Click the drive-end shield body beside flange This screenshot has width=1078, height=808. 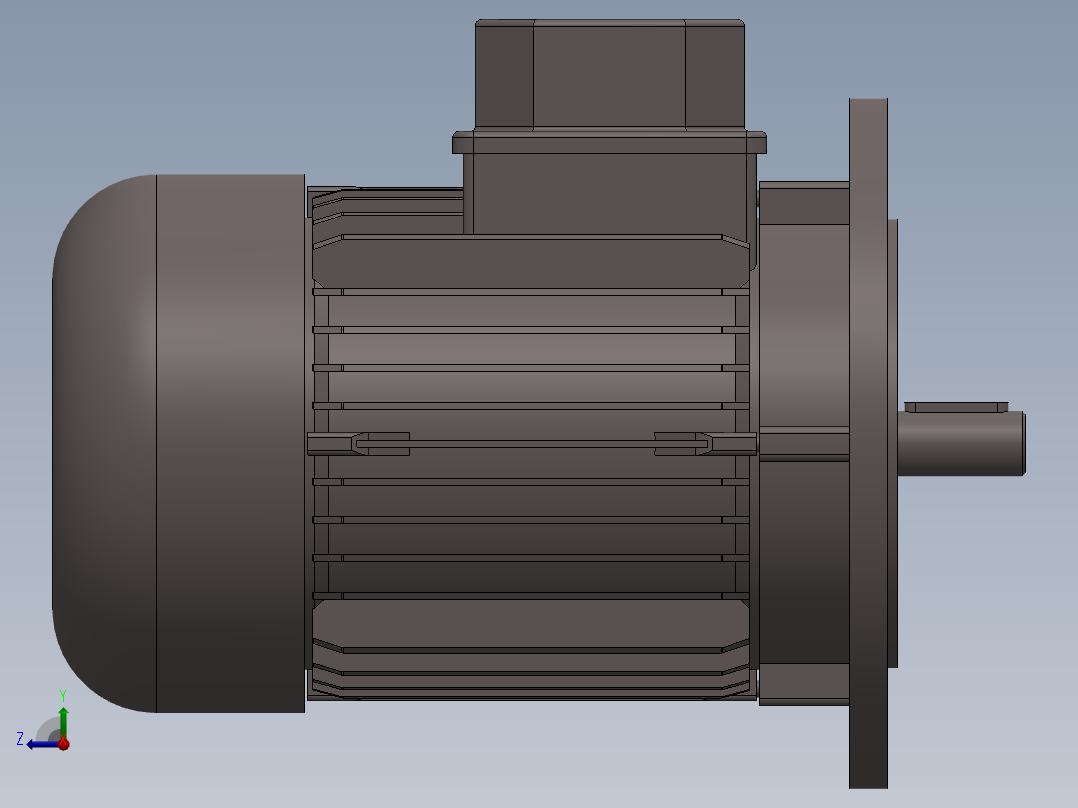[804, 444]
